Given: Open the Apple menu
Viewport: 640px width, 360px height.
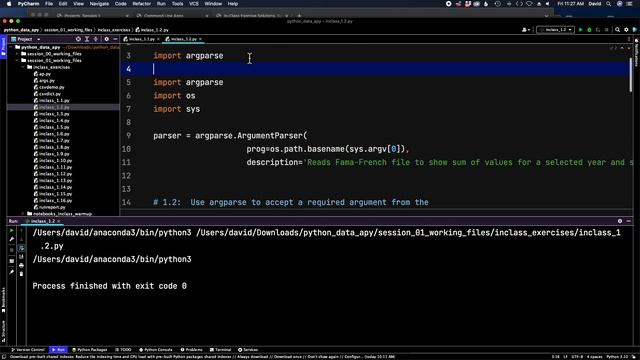Looking at the screenshot, I should click(x=9, y=4).
